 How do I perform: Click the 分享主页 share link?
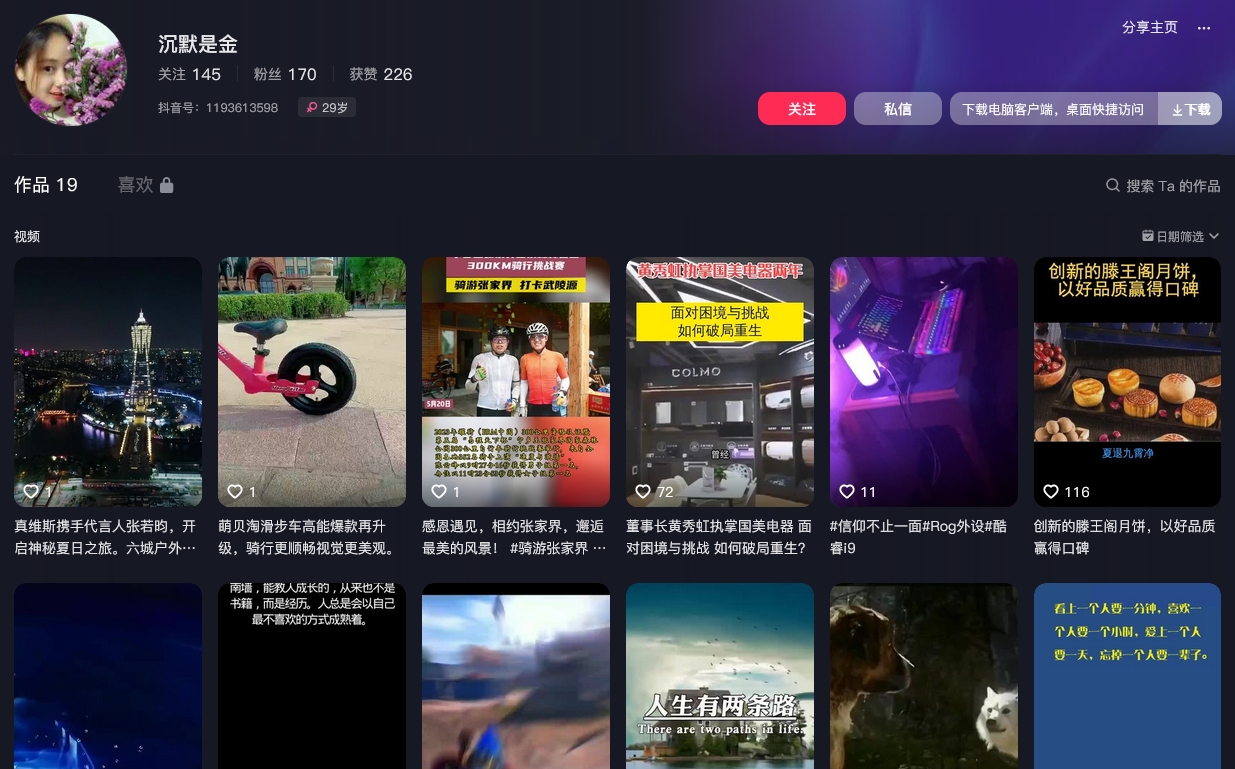click(1150, 28)
